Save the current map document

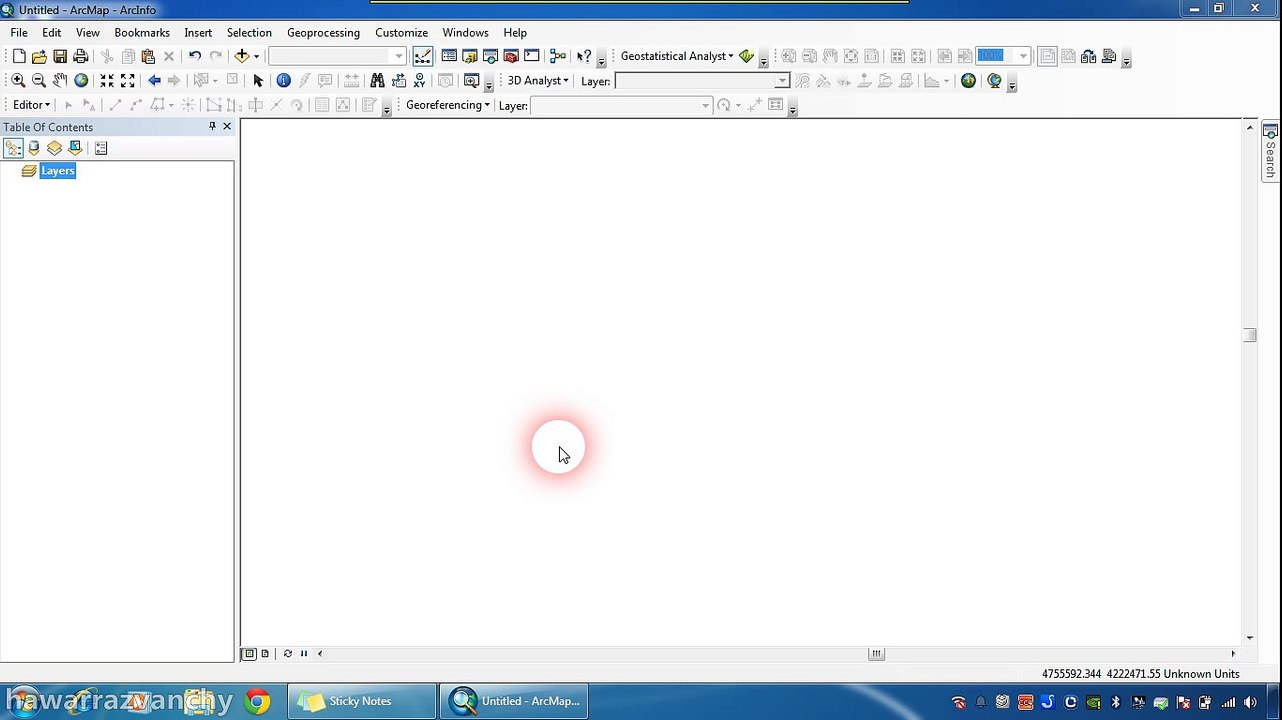pos(60,57)
